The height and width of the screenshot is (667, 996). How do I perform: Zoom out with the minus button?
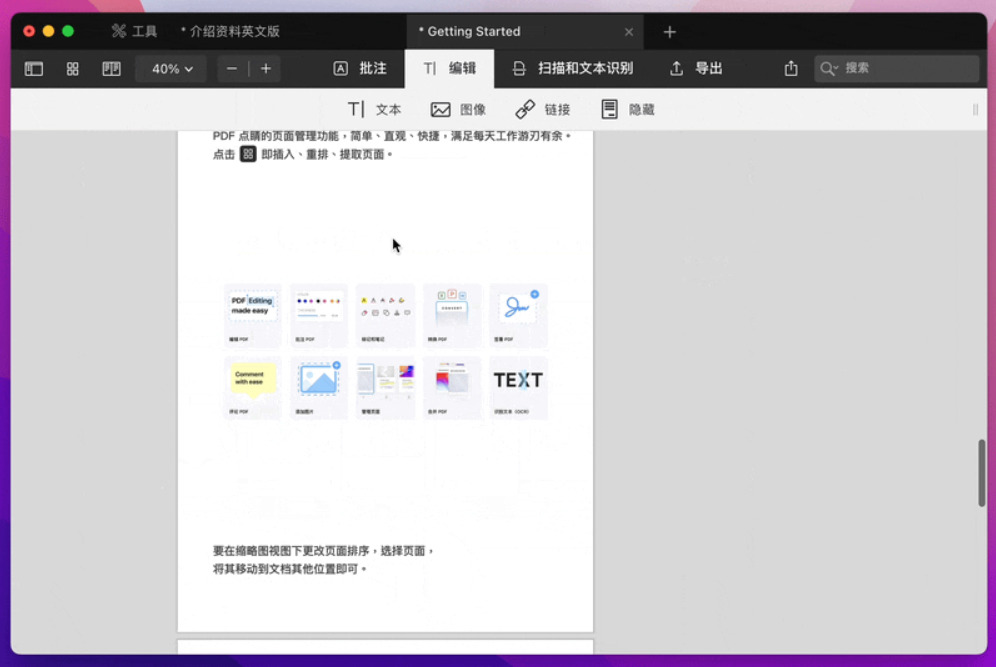click(232, 69)
